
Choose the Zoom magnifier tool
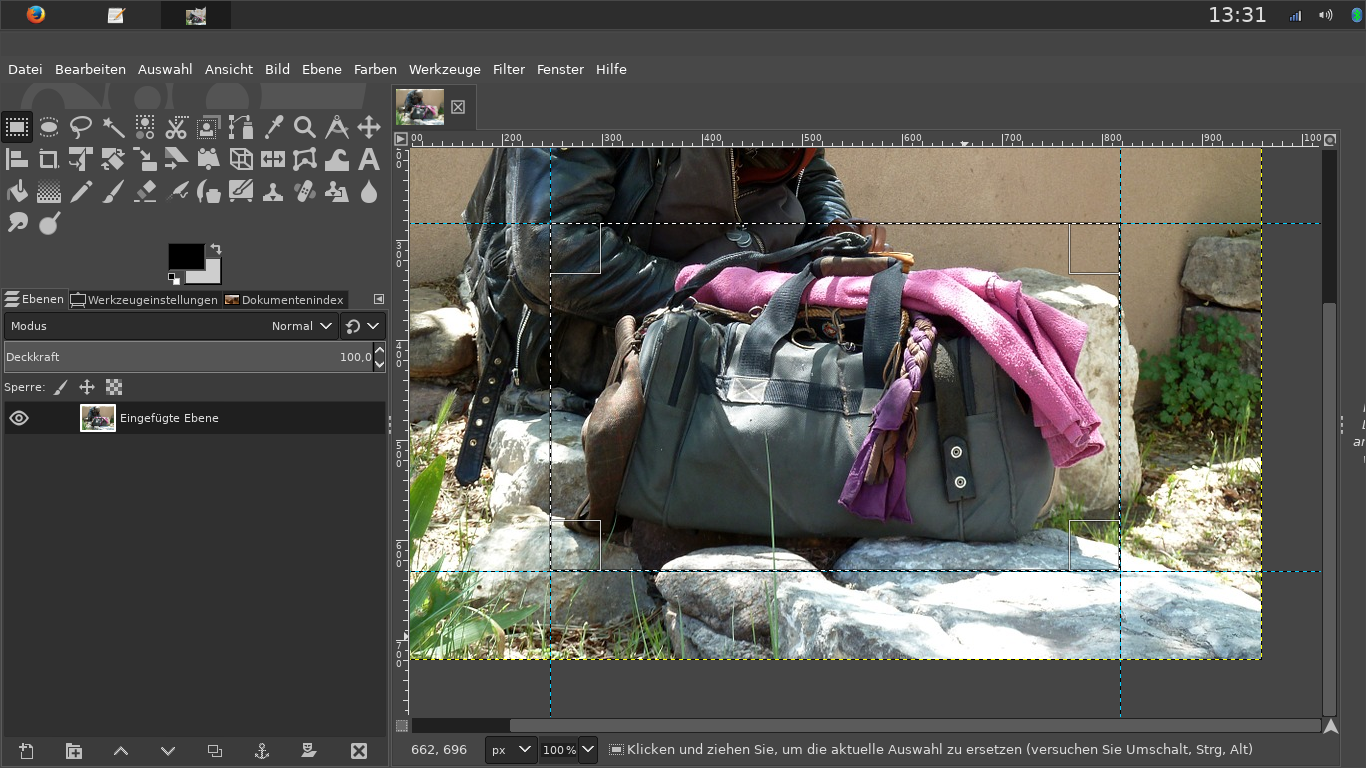click(x=305, y=127)
